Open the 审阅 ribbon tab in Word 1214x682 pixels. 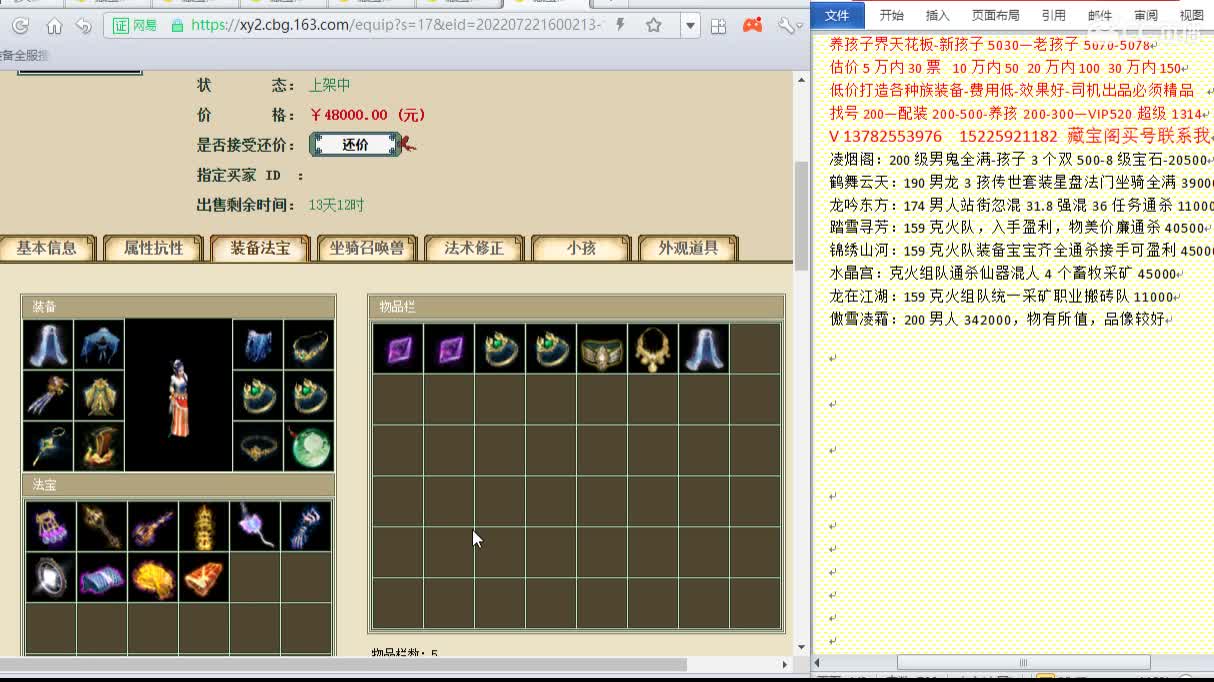tap(1146, 15)
